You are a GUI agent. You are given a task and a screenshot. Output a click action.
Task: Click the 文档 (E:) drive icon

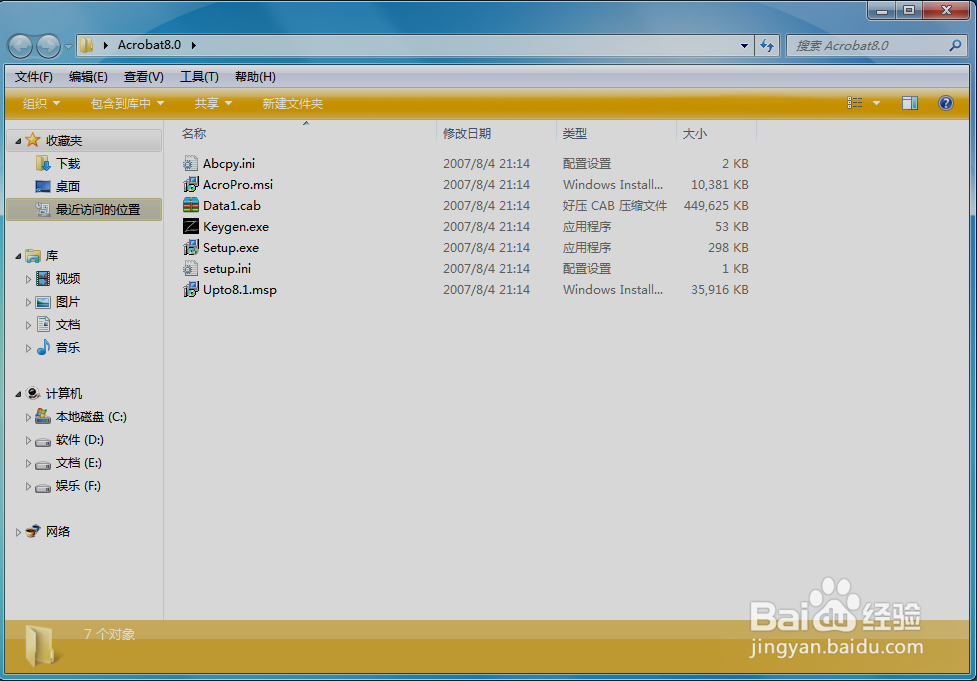click(43, 464)
